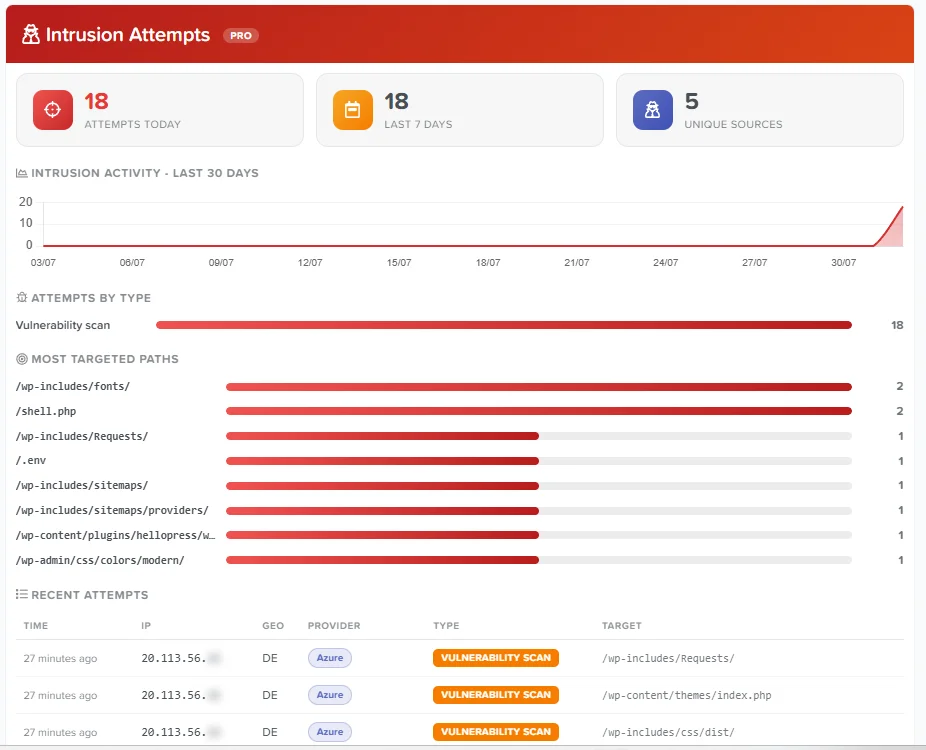Click the IP address in the /wp-includes/Requests/ row
This screenshot has height=750, width=926.
pyautogui.click(x=181, y=658)
